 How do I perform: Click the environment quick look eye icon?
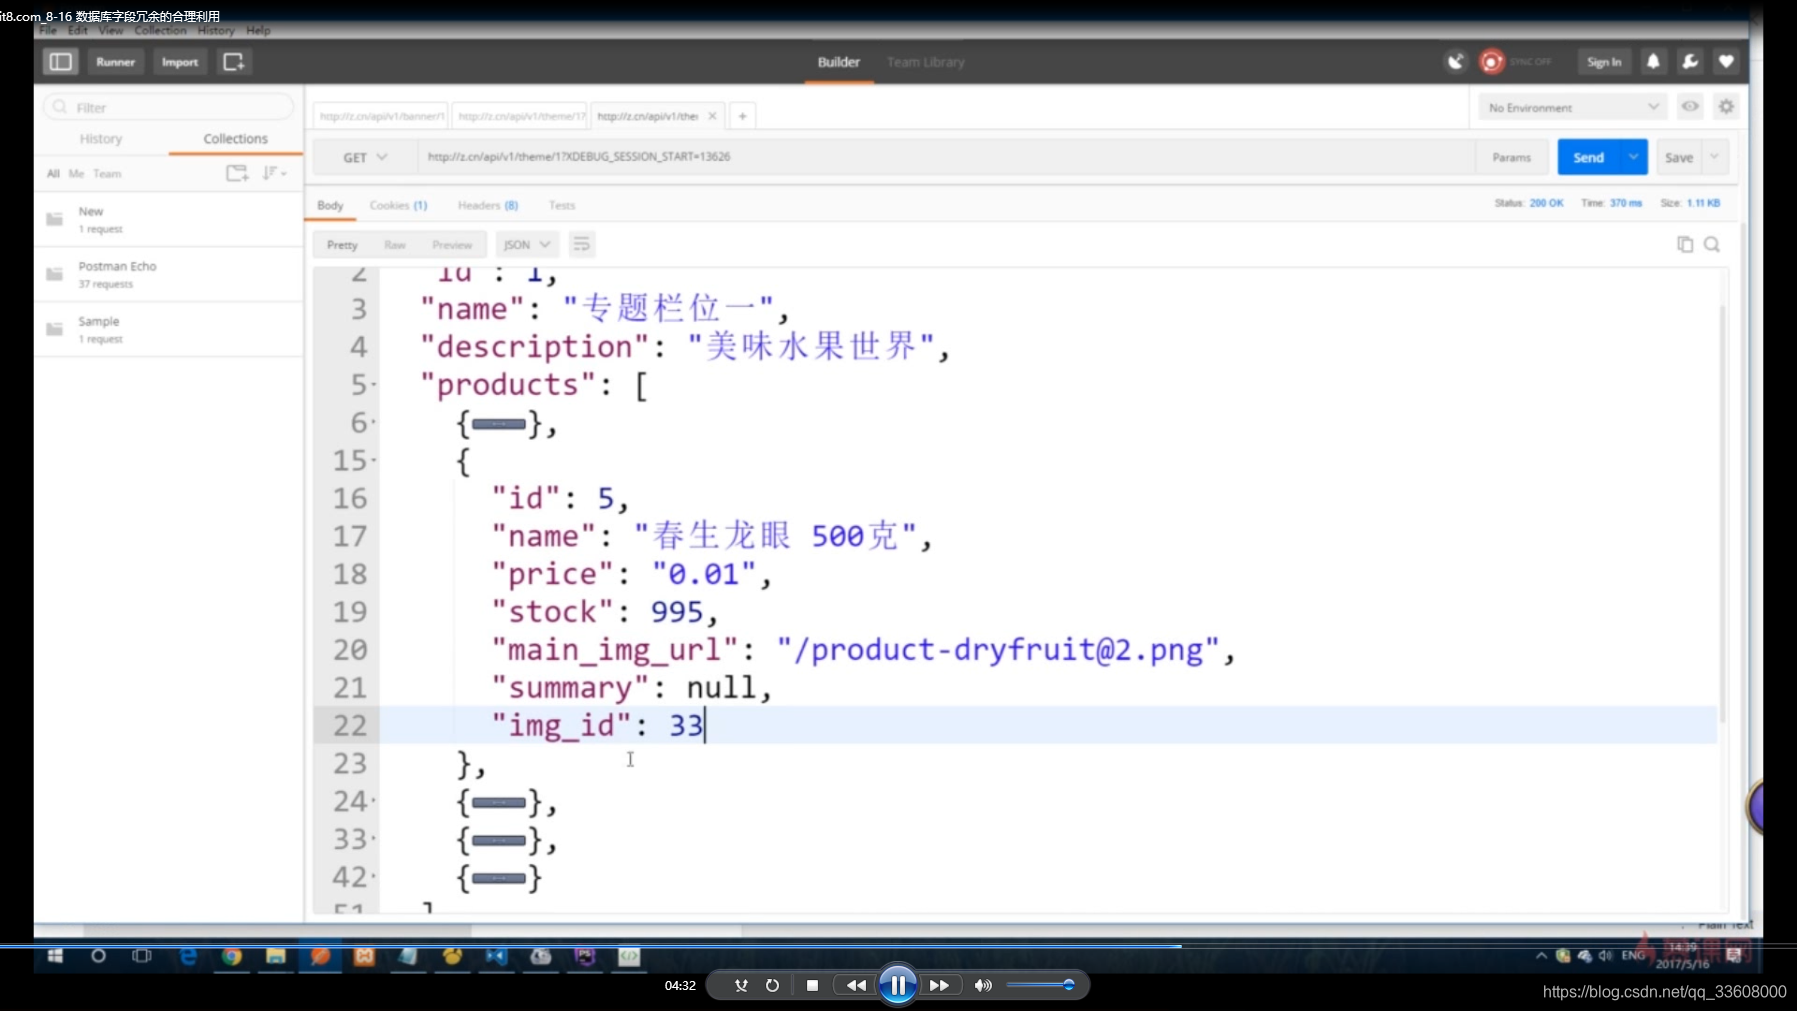pyautogui.click(x=1690, y=106)
